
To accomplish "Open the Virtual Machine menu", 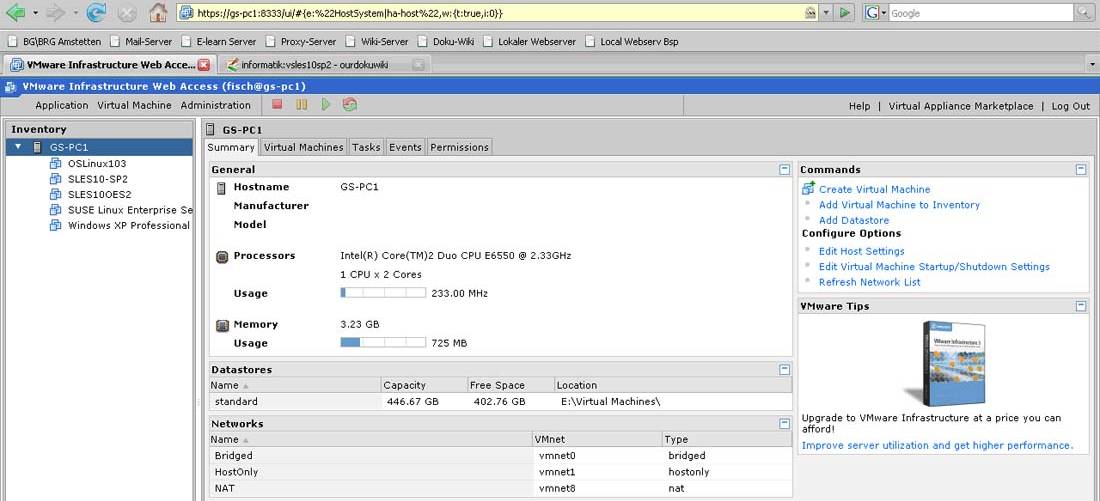I will point(134,105).
